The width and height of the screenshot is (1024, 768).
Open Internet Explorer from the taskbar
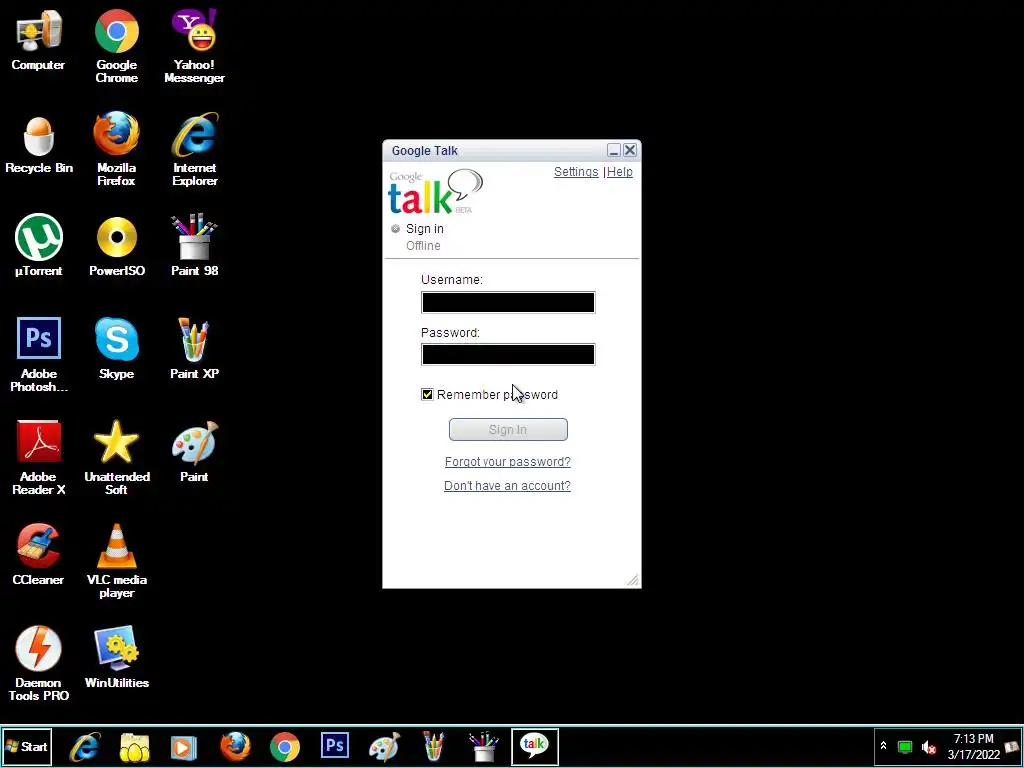[x=84, y=746]
